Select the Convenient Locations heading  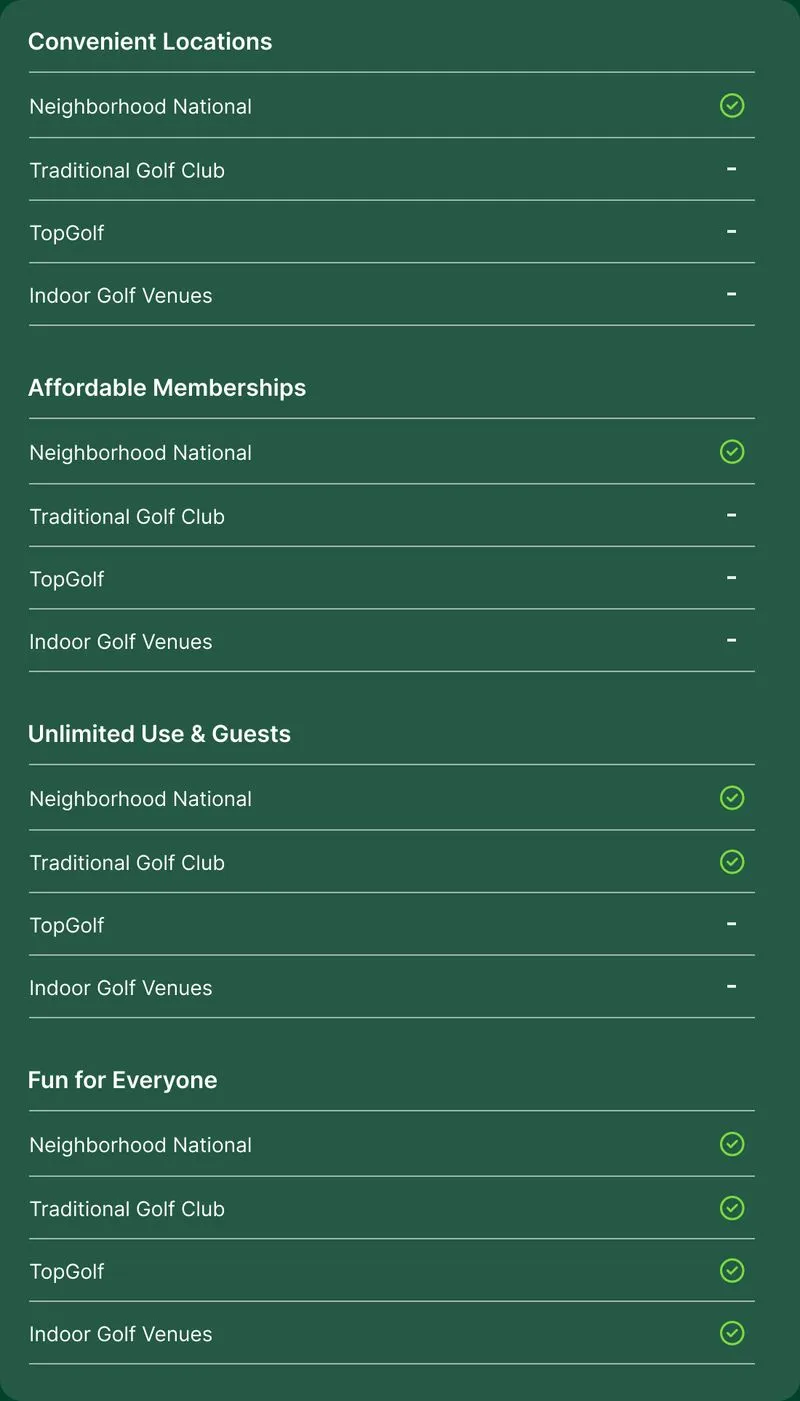[x=150, y=41]
